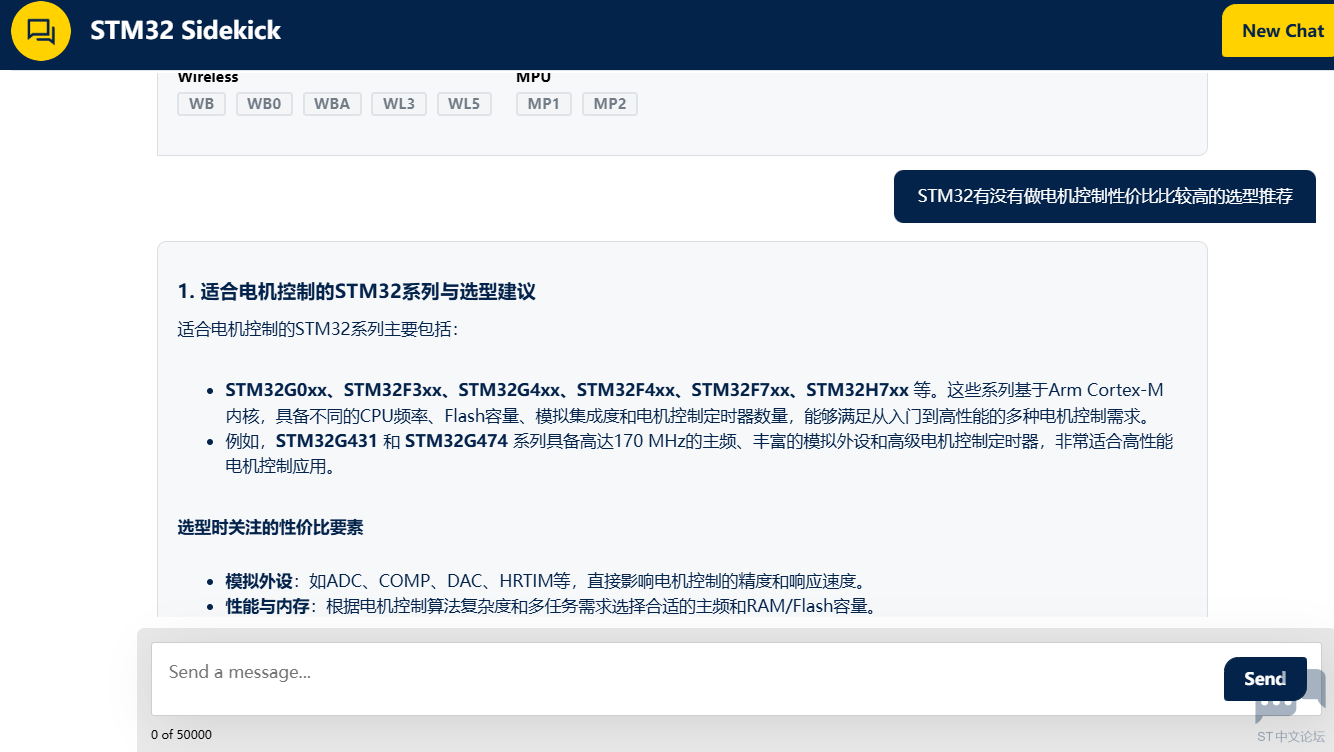Select the WB wireless series tag
The image size is (1334, 752).
(x=202, y=104)
